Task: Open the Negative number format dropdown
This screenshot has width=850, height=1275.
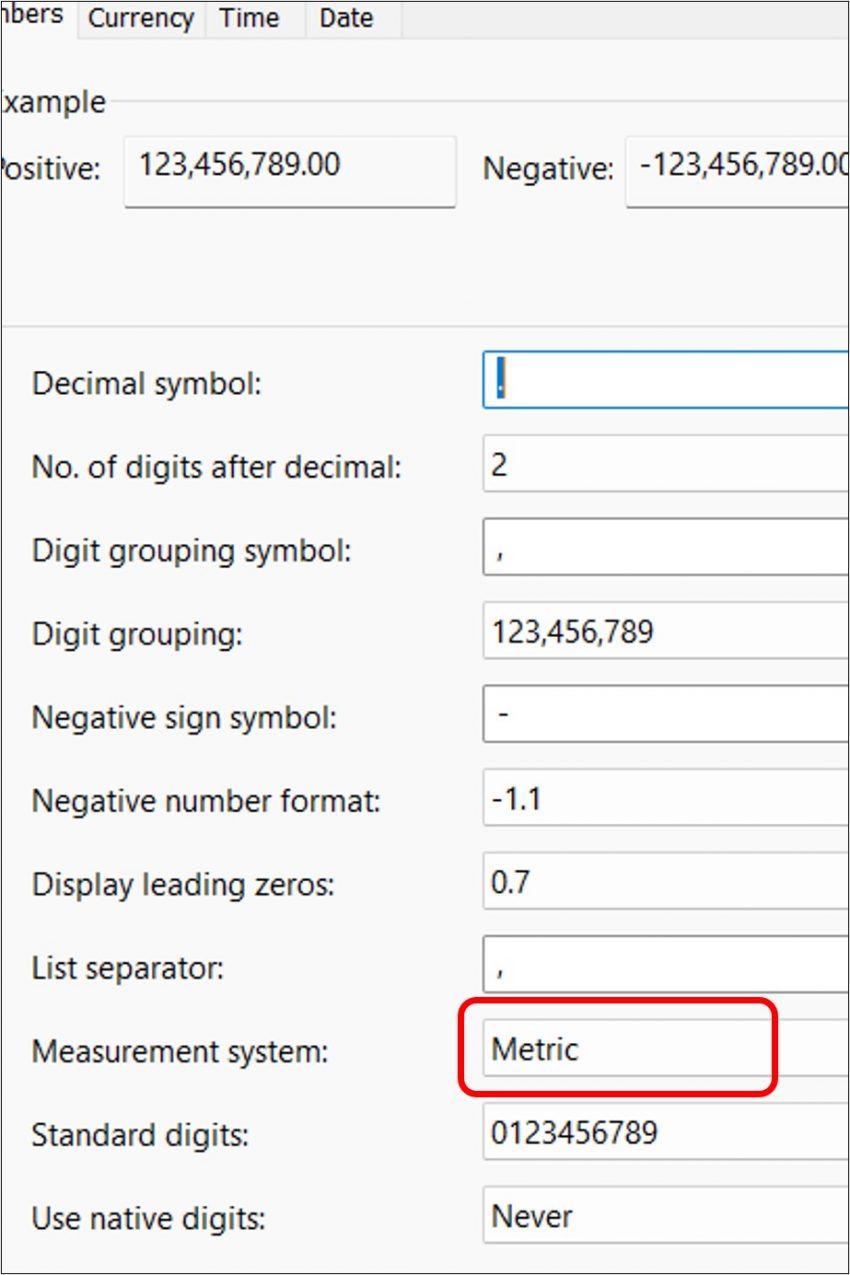Action: pos(665,800)
